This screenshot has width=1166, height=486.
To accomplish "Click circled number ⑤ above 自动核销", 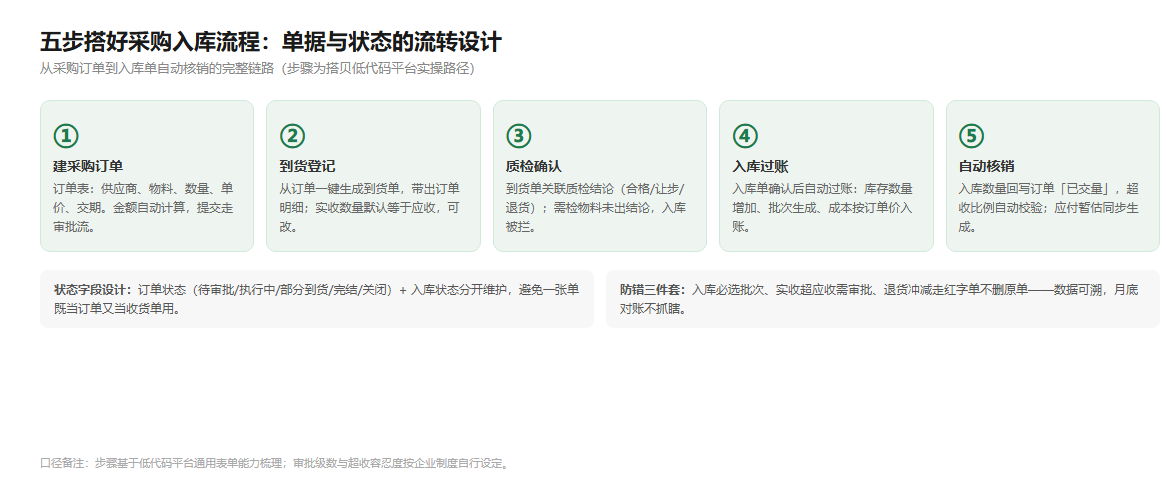I will coord(972,136).
